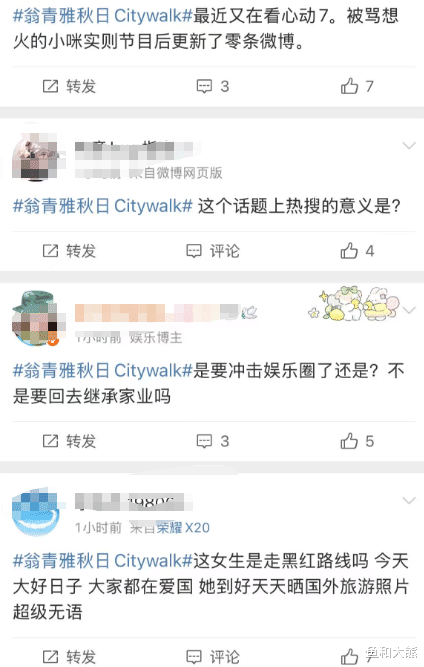Expand chevron menu on 微博网页版 post
This screenshot has width=424, height=667.
pyautogui.click(x=409, y=146)
